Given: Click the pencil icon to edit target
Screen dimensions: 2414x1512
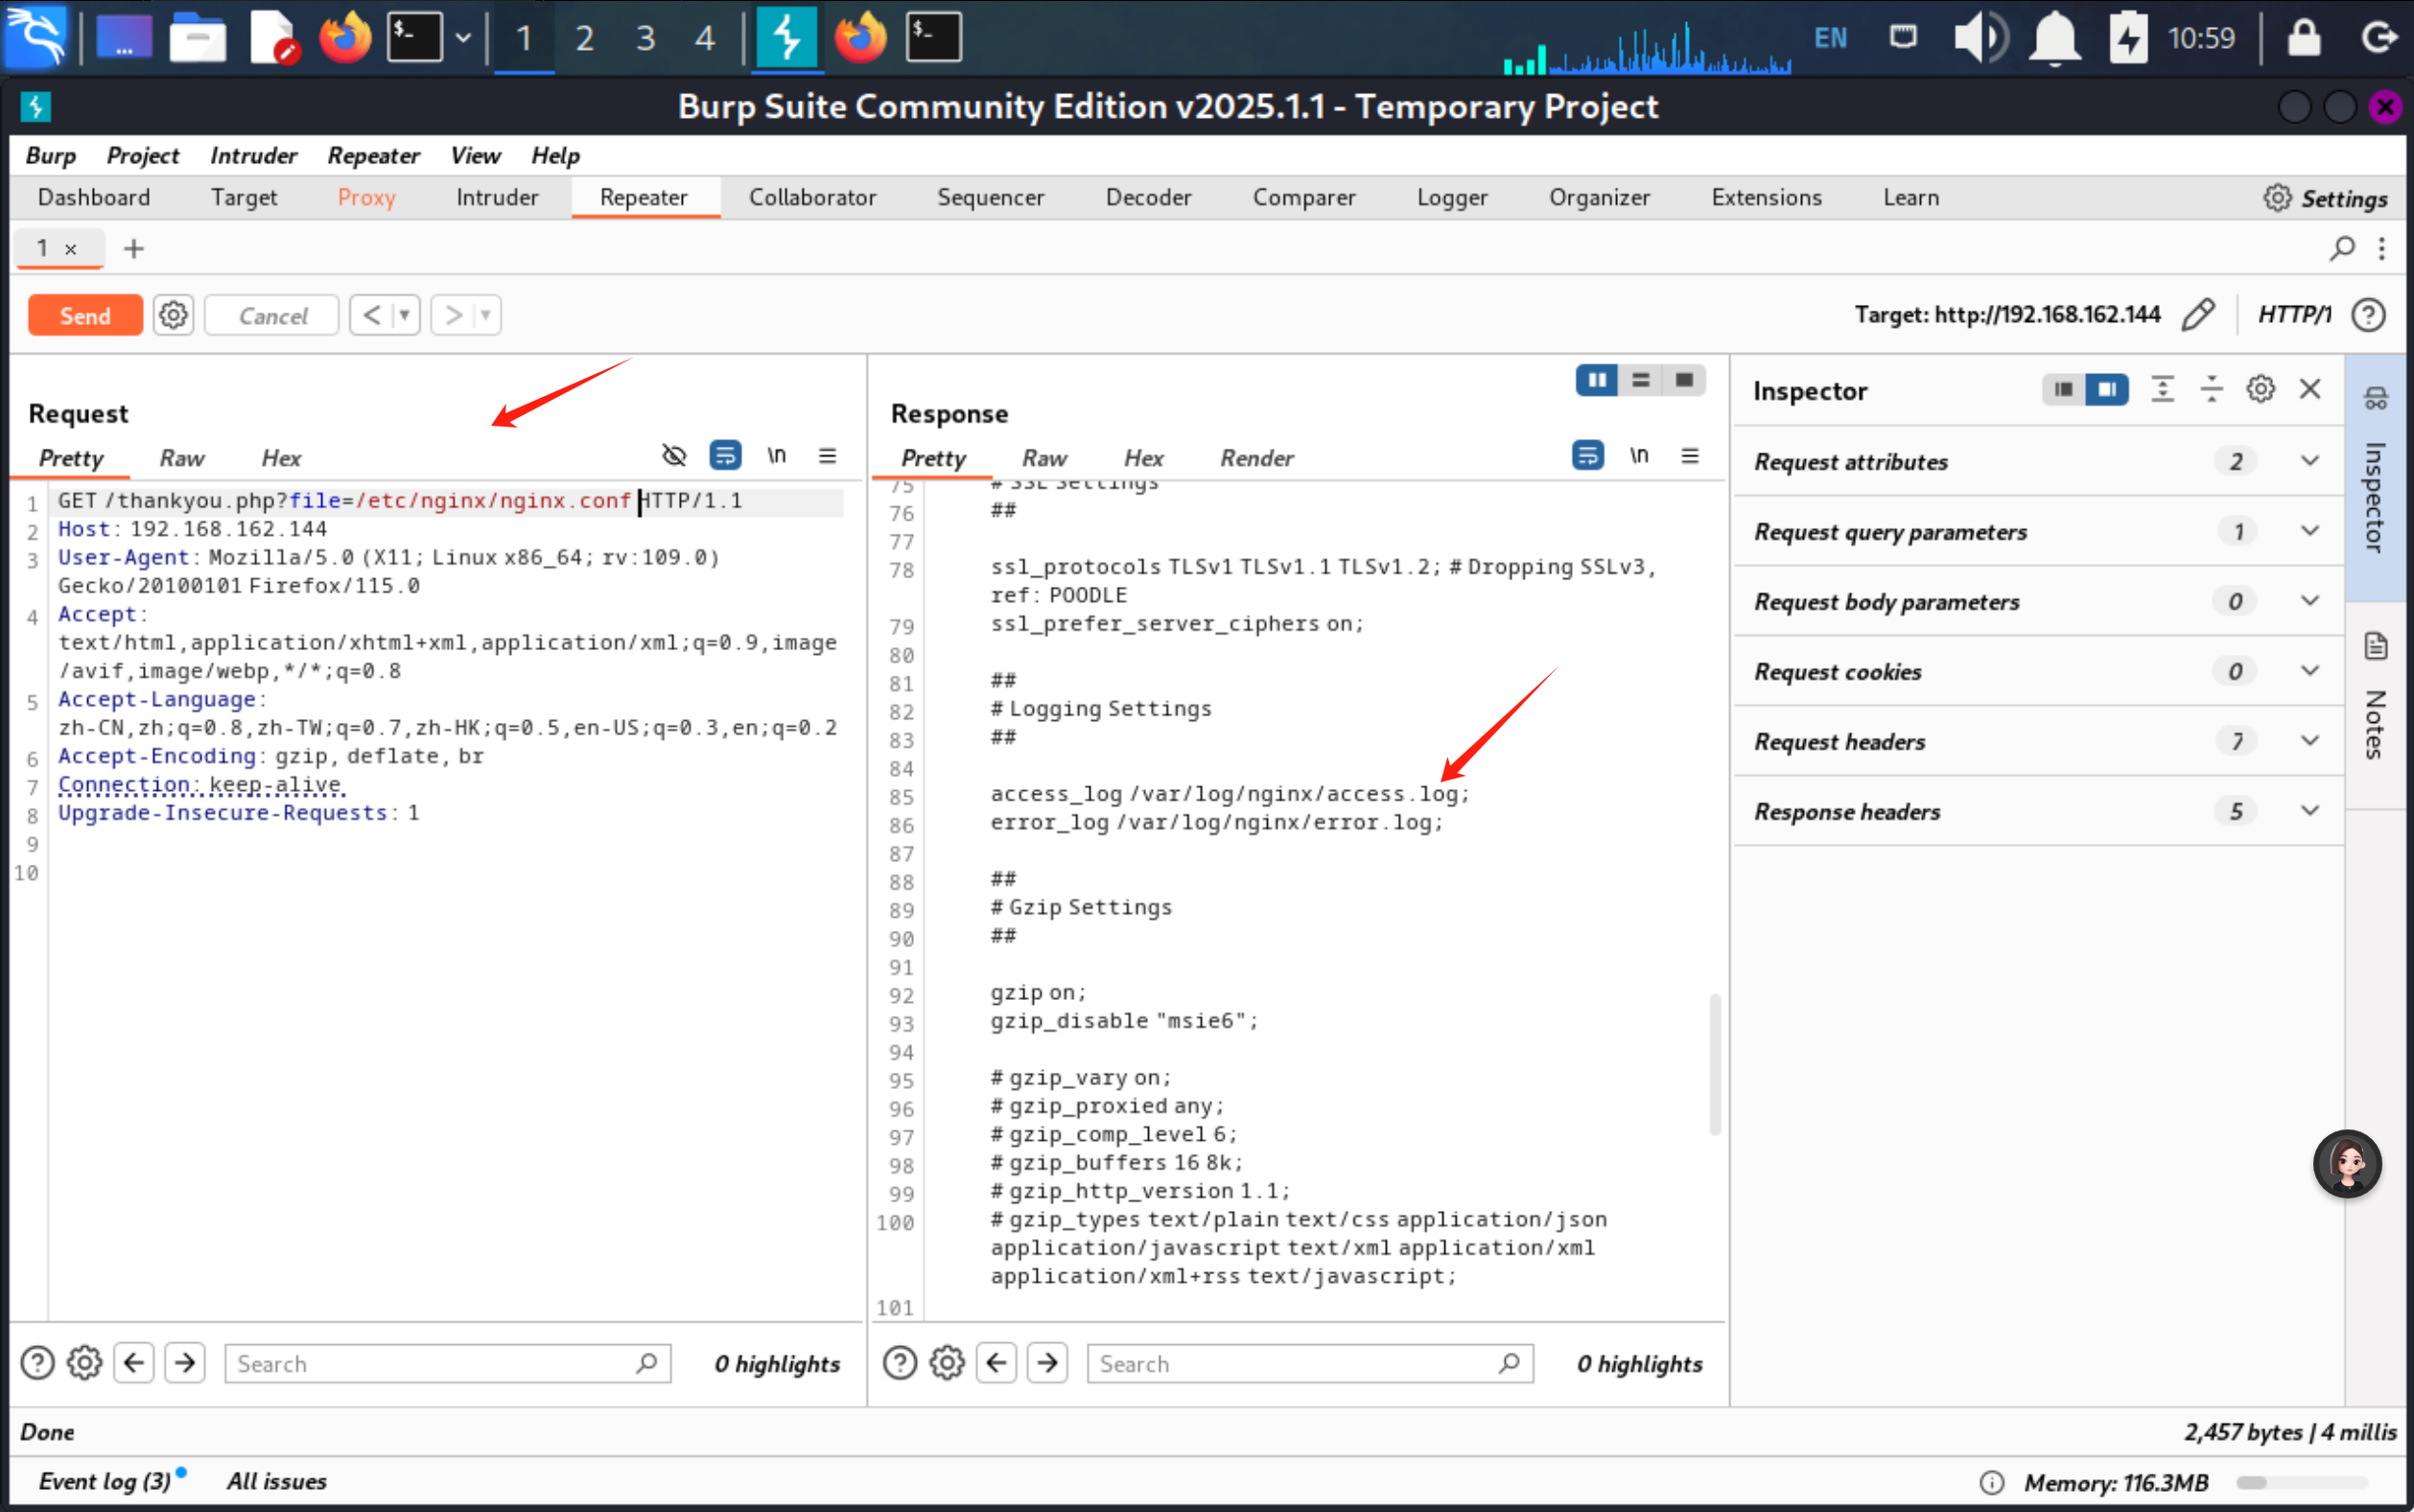Looking at the screenshot, I should point(2197,315).
